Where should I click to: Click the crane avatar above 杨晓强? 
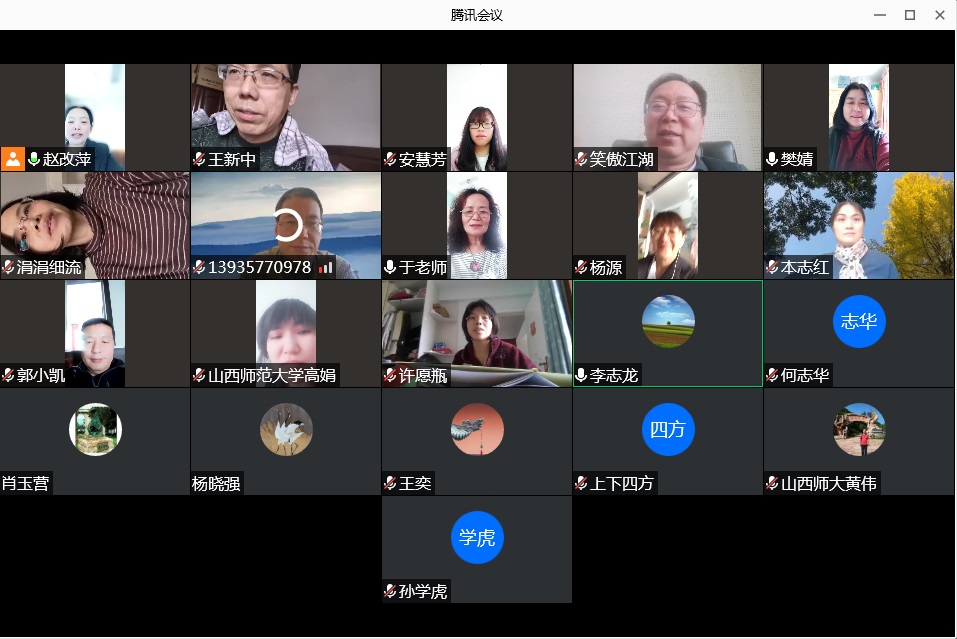tap(286, 429)
